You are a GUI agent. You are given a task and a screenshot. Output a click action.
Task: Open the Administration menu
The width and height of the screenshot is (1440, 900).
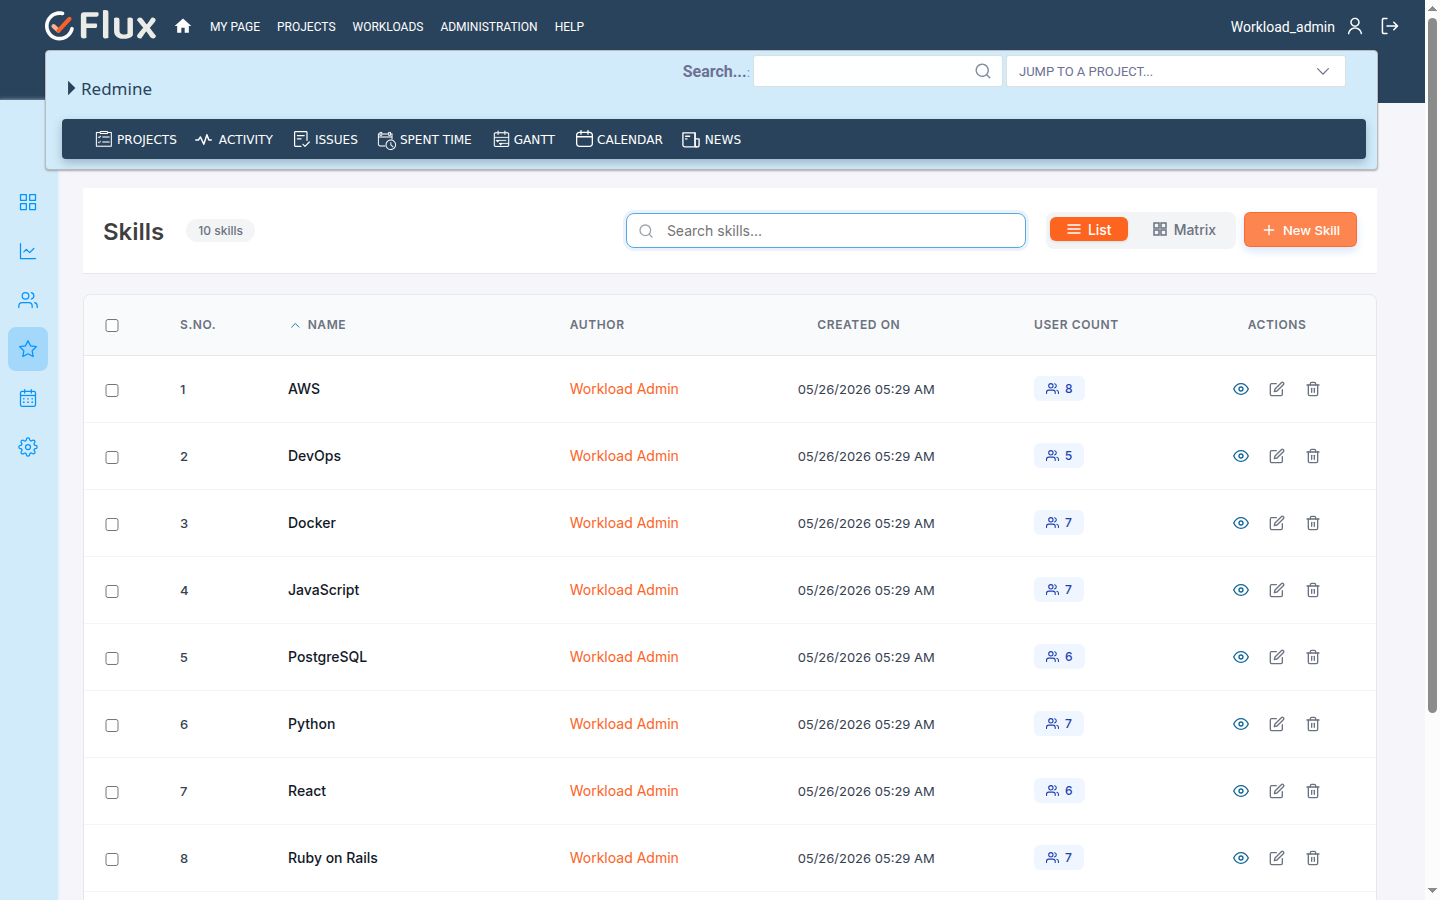click(489, 27)
